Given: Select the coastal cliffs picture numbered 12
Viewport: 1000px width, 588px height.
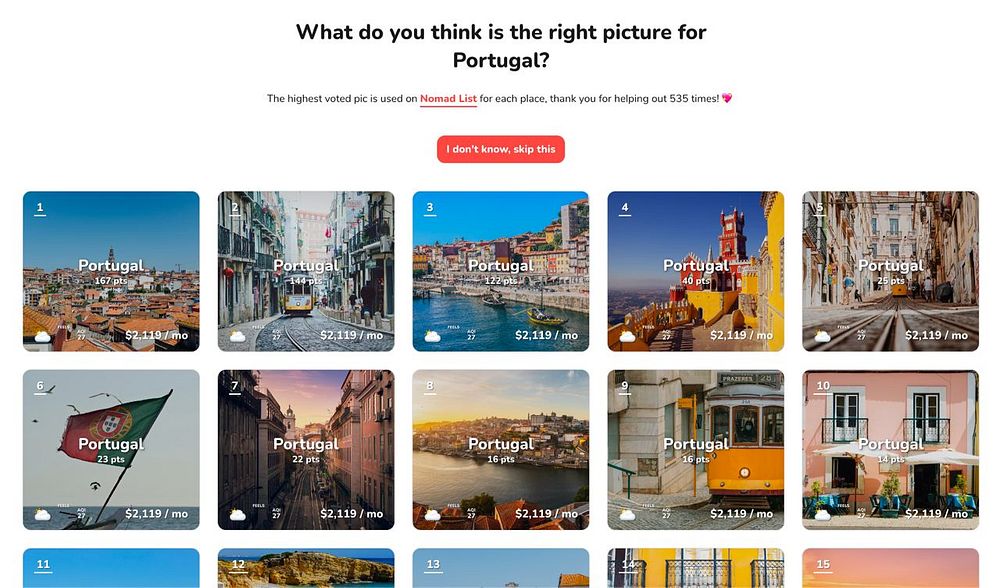Looking at the screenshot, I should [306, 568].
